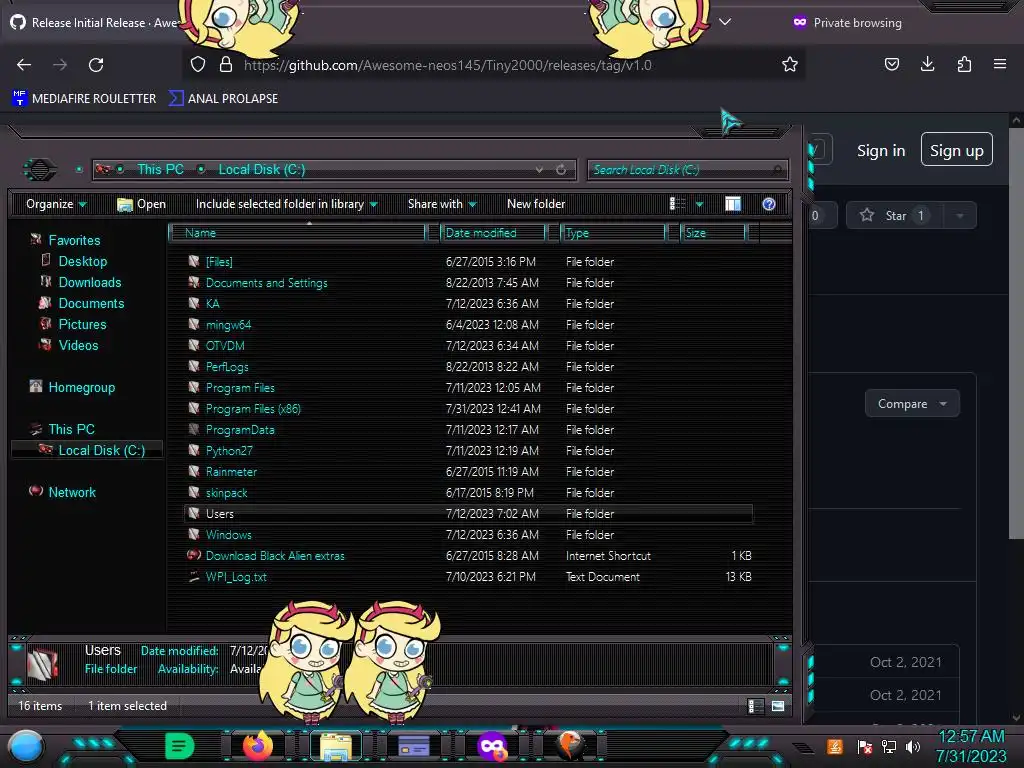
Task: Expand address bar history dropdown
Action: (539, 170)
